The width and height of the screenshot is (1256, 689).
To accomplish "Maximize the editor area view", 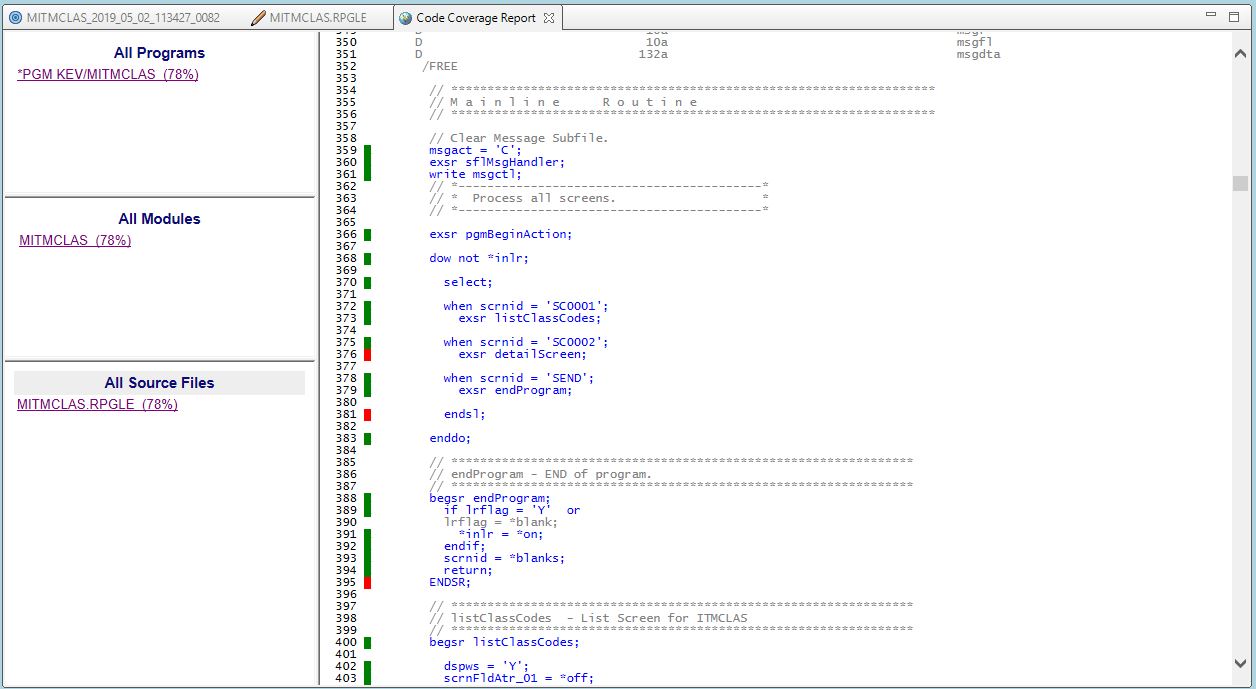I will point(1236,16).
